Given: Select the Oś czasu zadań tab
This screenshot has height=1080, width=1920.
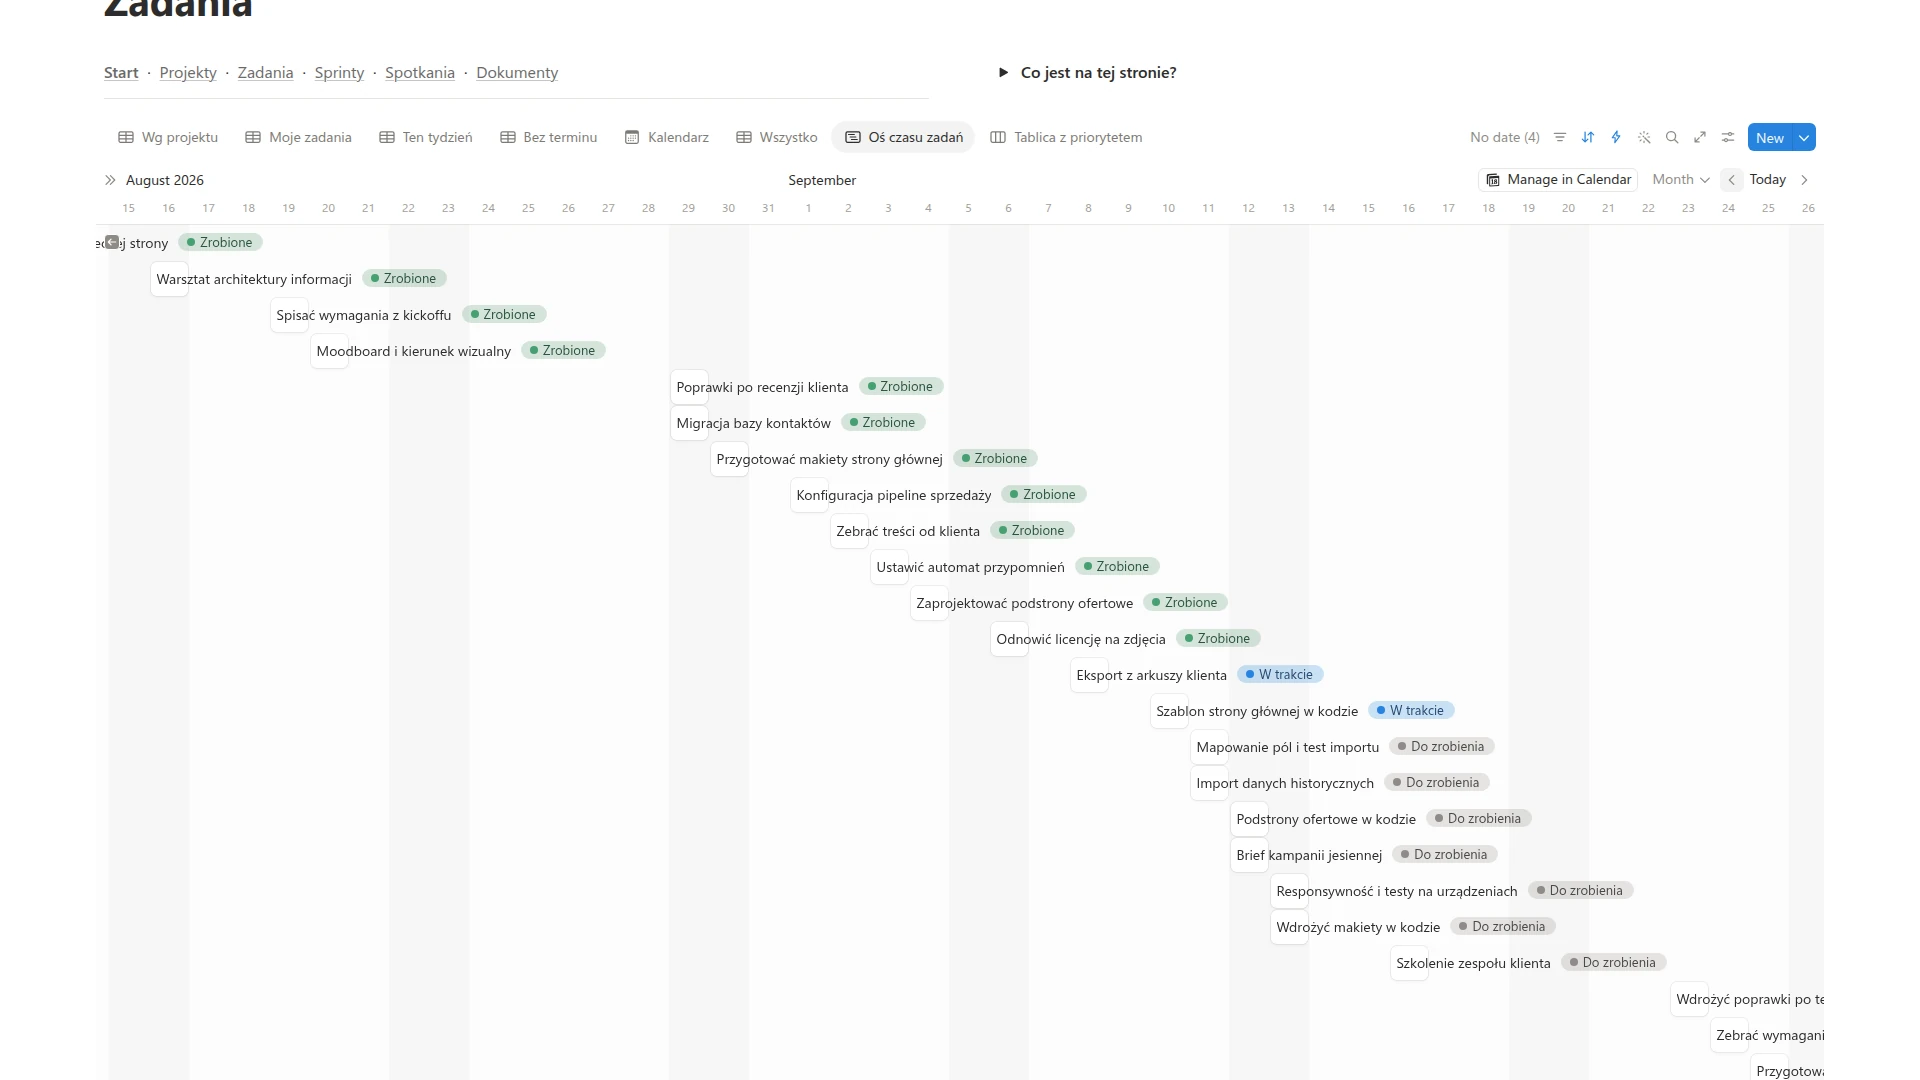Looking at the screenshot, I should pos(904,137).
